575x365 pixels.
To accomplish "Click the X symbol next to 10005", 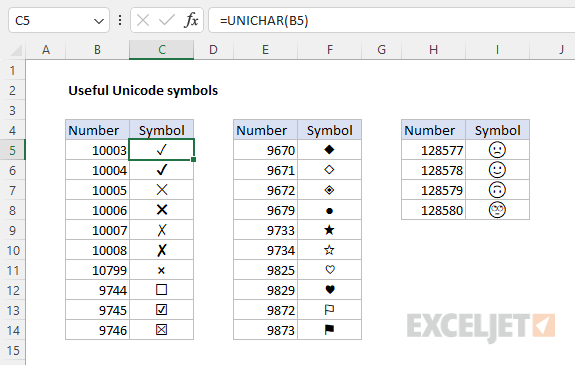I will tap(162, 190).
